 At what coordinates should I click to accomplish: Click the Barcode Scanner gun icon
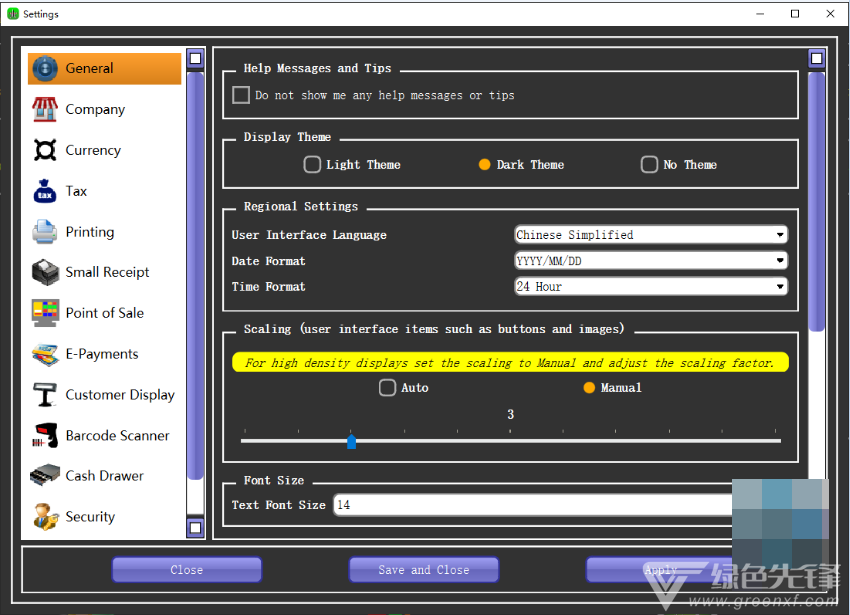click(x=45, y=435)
